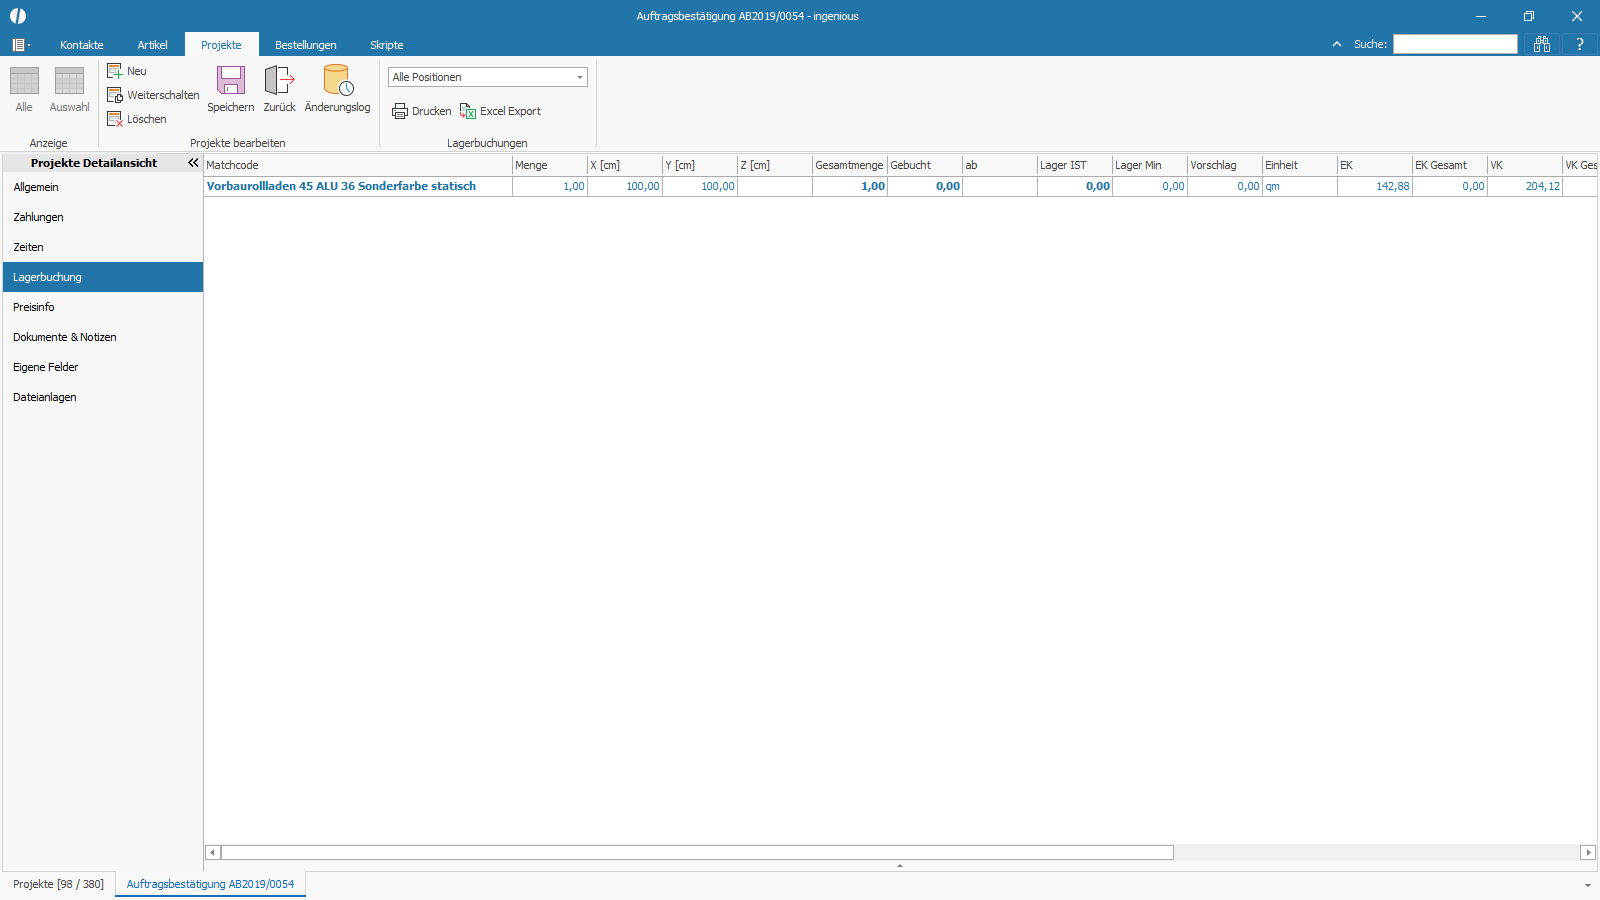Click Weiterschalten in the ribbon

pos(153,95)
